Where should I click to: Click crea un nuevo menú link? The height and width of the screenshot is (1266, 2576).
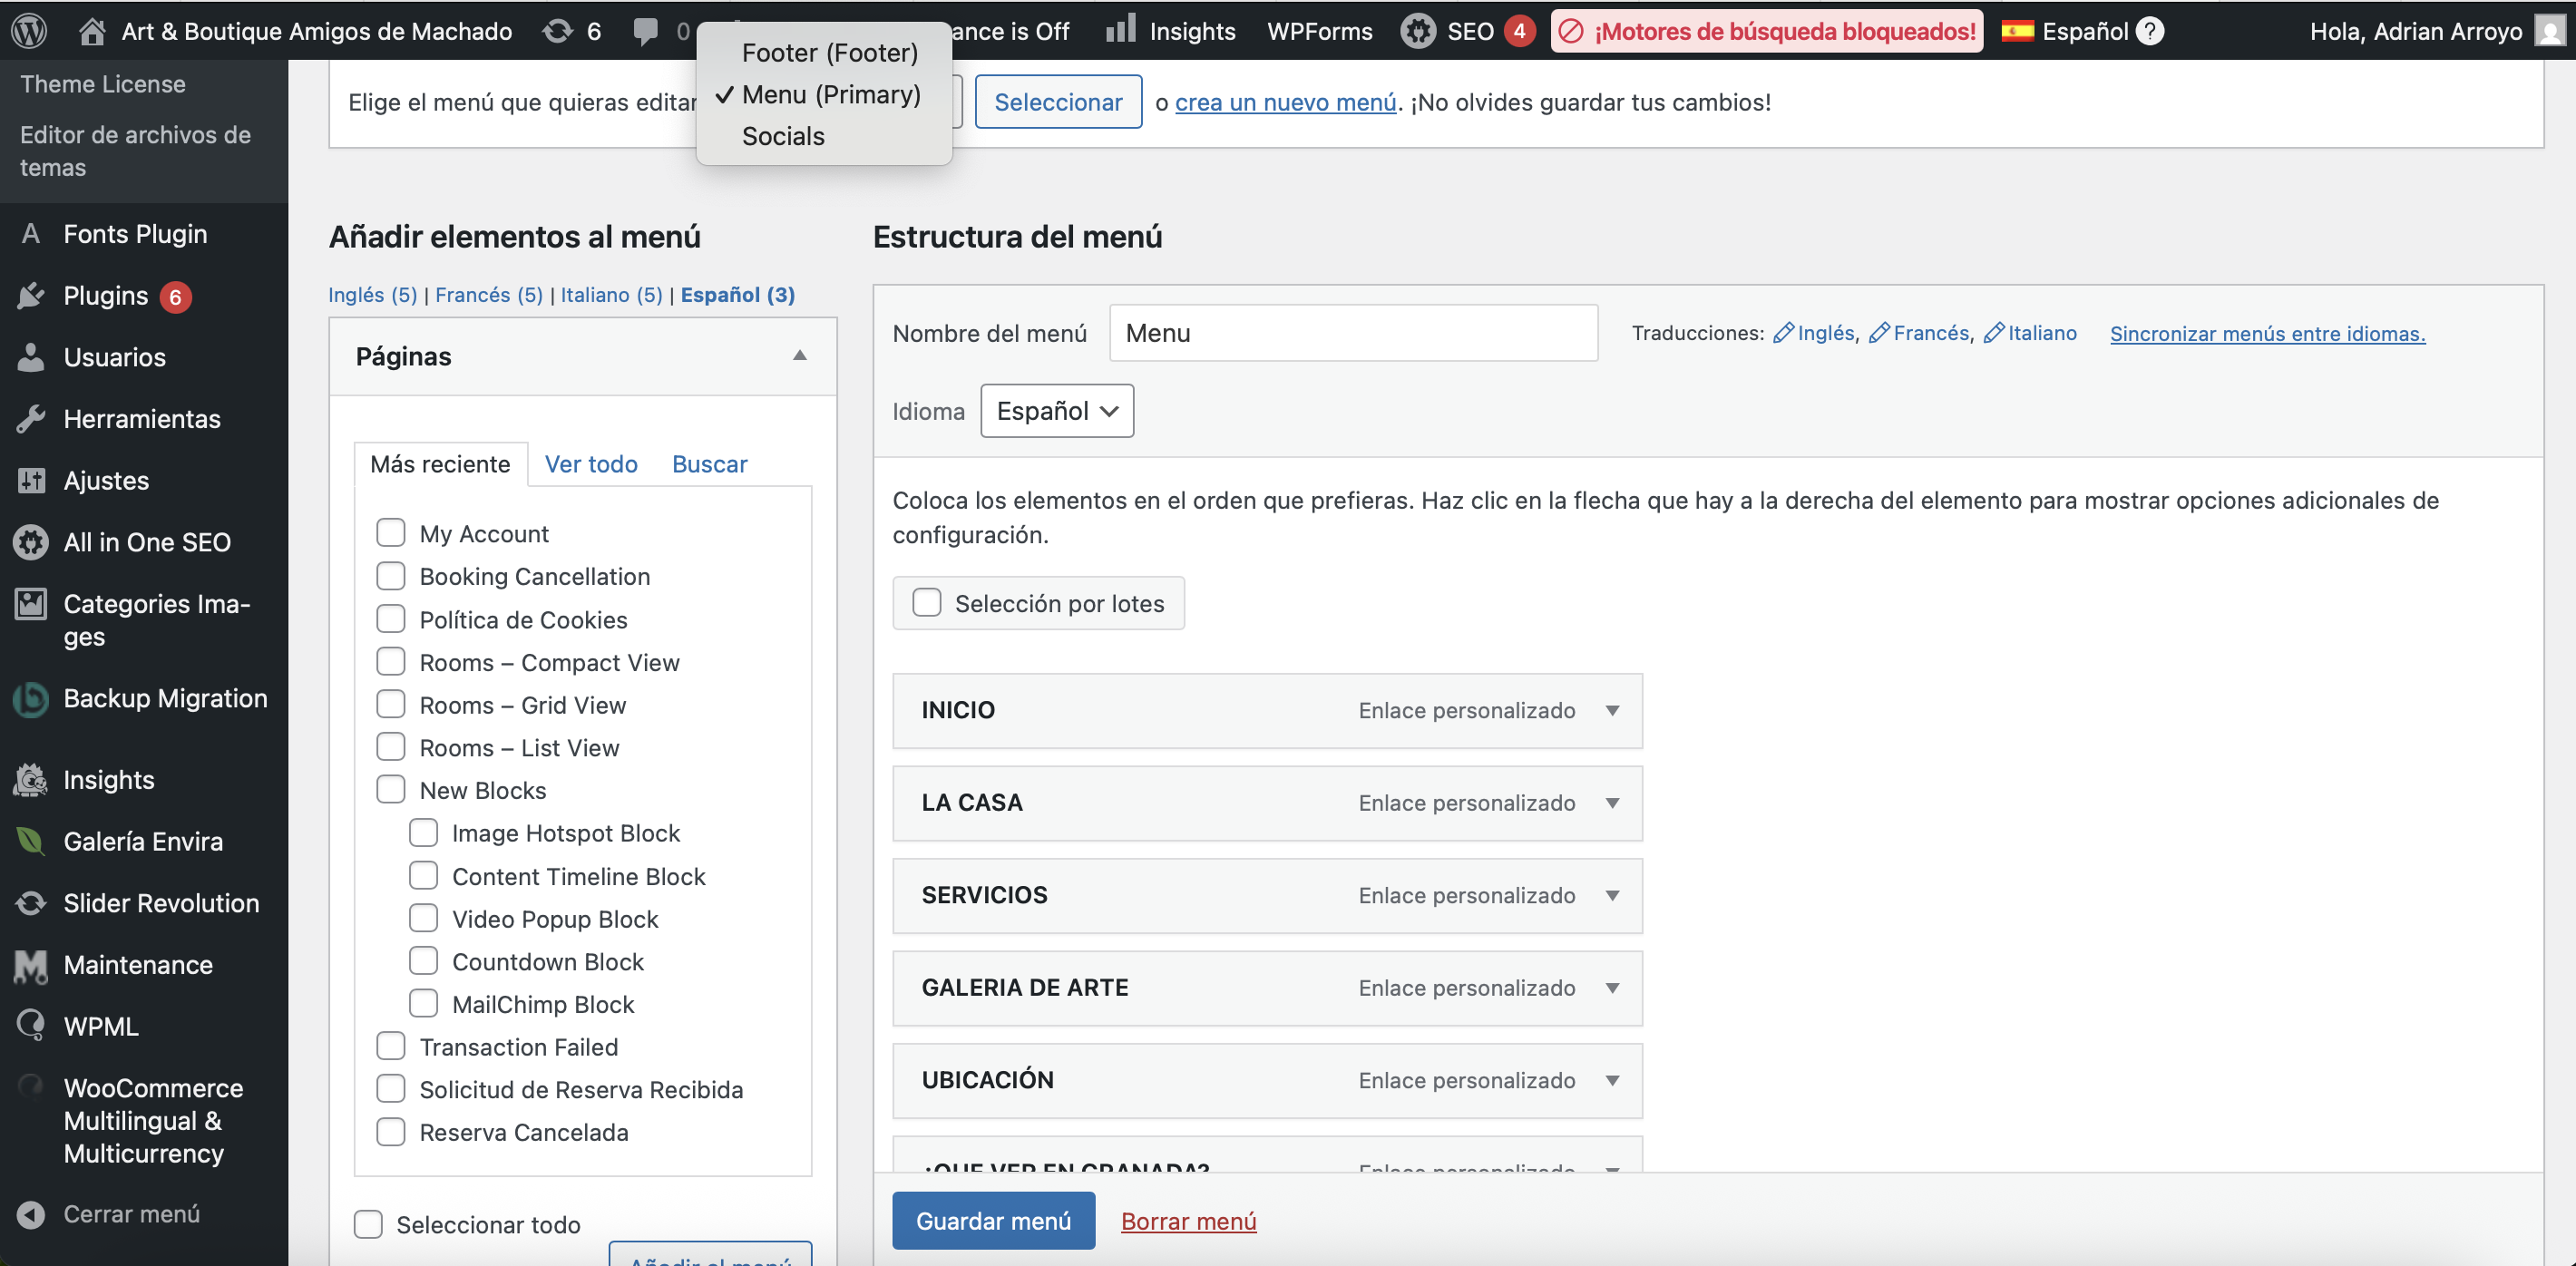tap(1285, 102)
